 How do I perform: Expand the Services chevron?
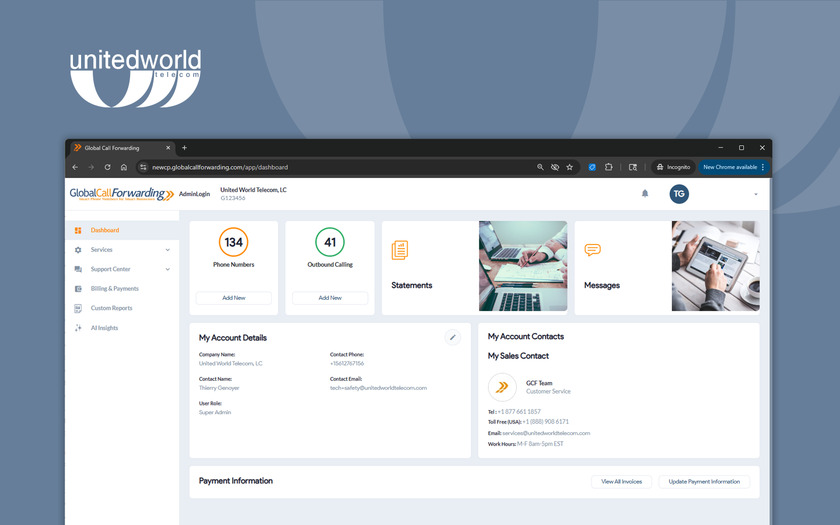(x=168, y=250)
